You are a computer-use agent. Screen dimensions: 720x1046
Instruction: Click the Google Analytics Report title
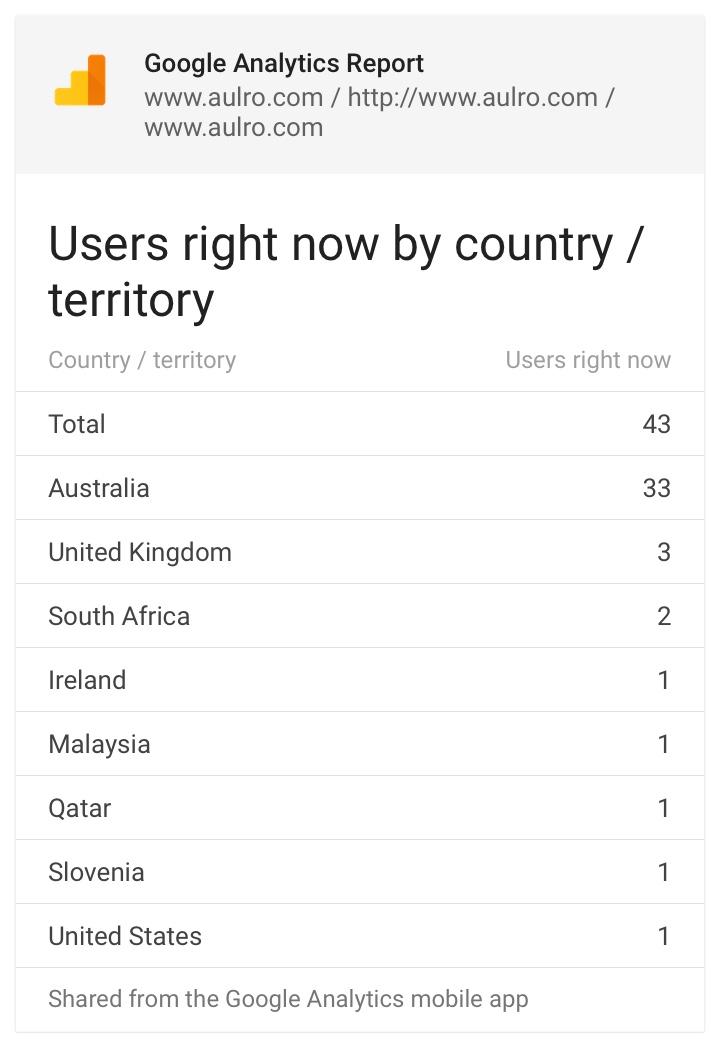[284, 63]
